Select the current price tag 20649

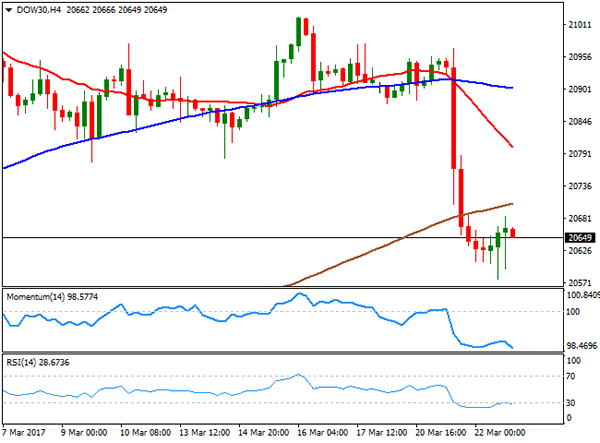(580, 238)
